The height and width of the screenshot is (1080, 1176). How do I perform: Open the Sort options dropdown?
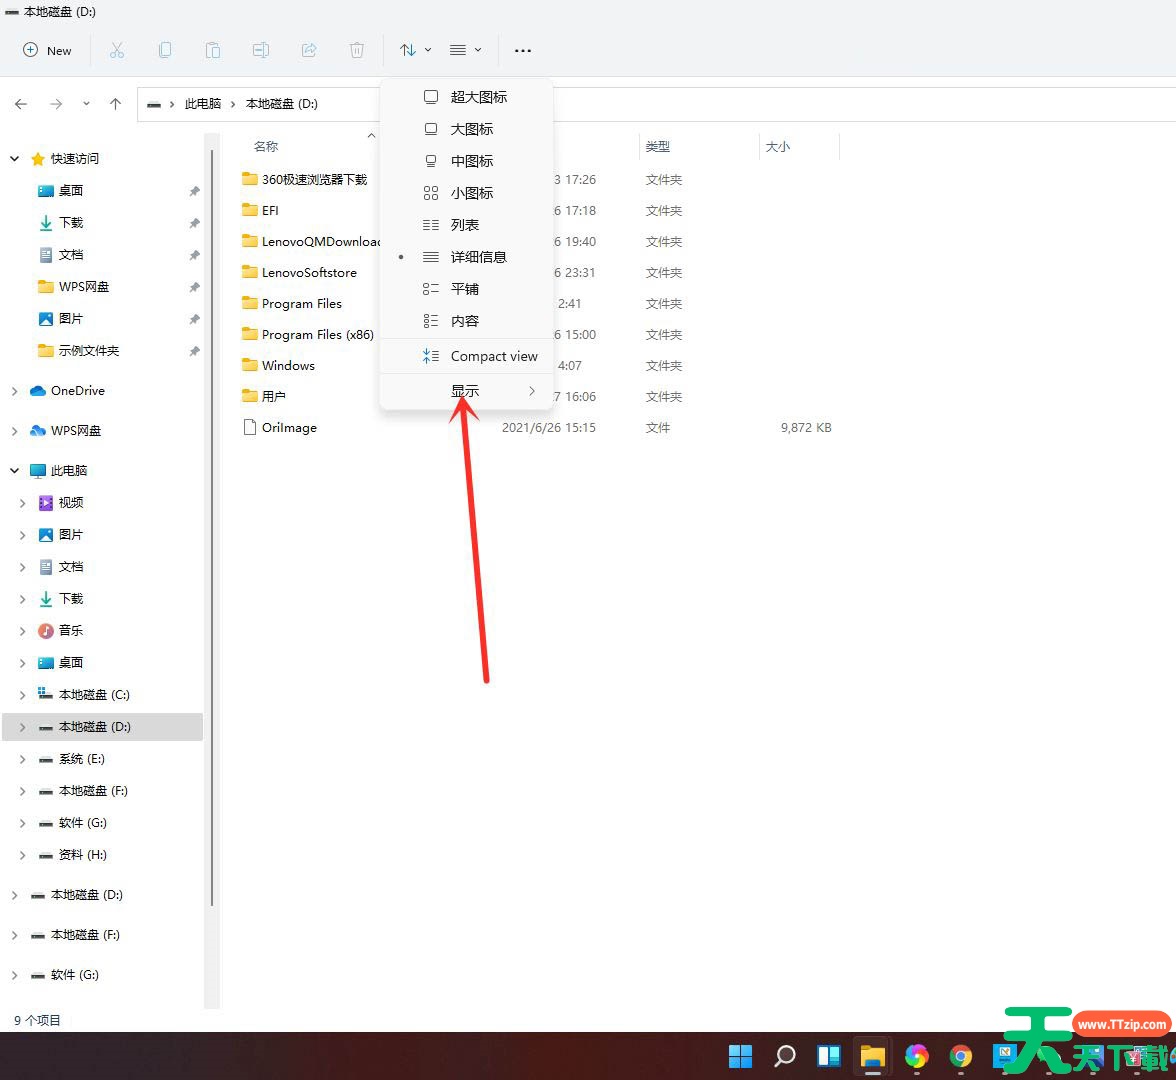415,50
